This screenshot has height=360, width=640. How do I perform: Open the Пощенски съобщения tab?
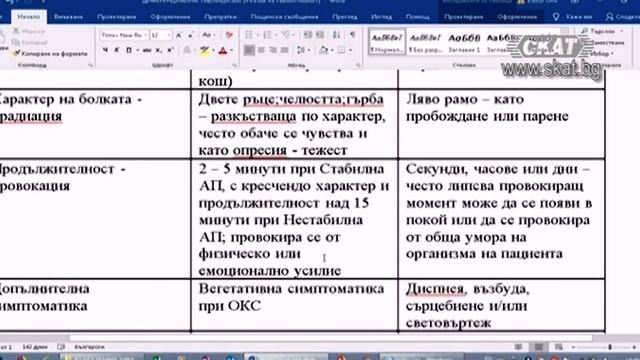coord(284,17)
